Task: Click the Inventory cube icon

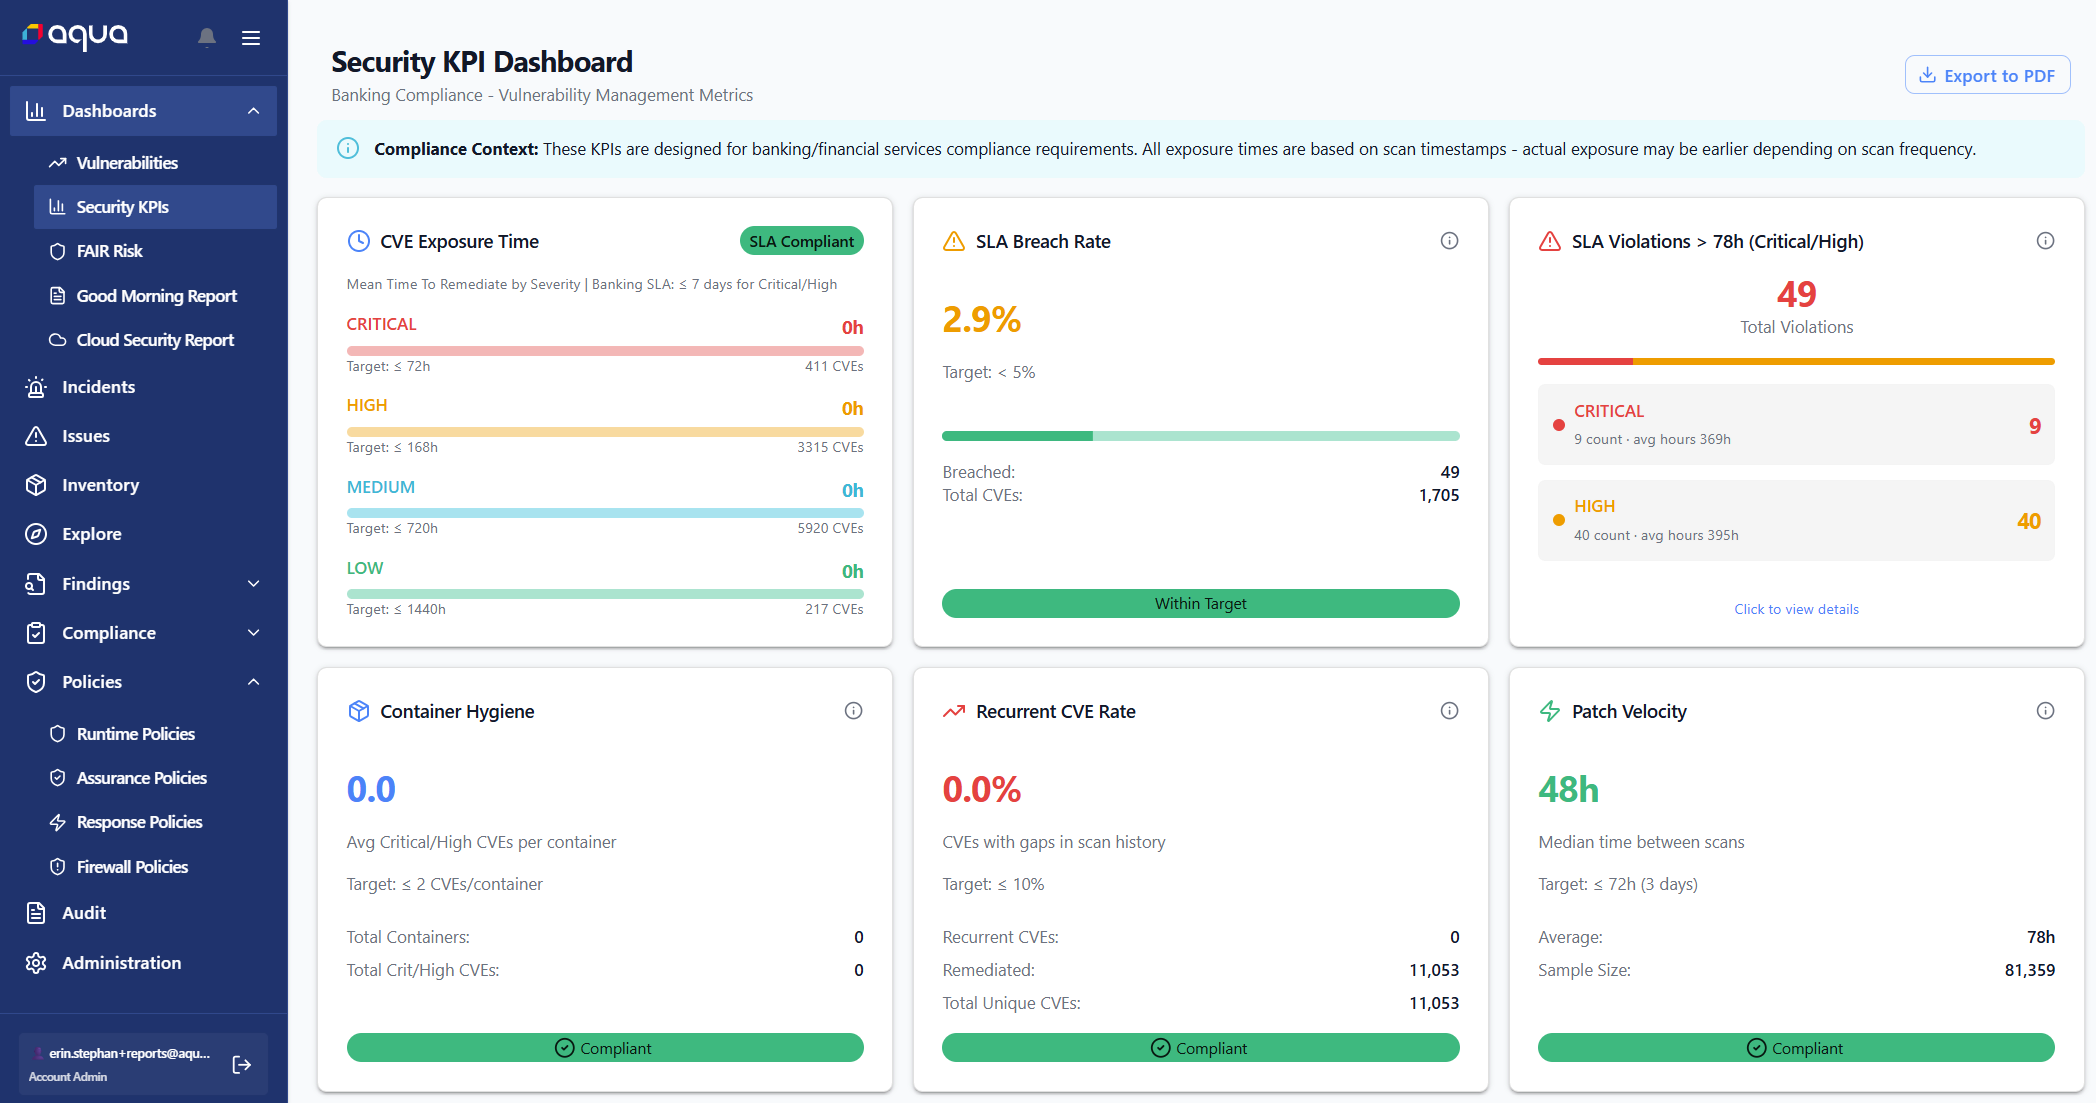Action: (x=36, y=485)
